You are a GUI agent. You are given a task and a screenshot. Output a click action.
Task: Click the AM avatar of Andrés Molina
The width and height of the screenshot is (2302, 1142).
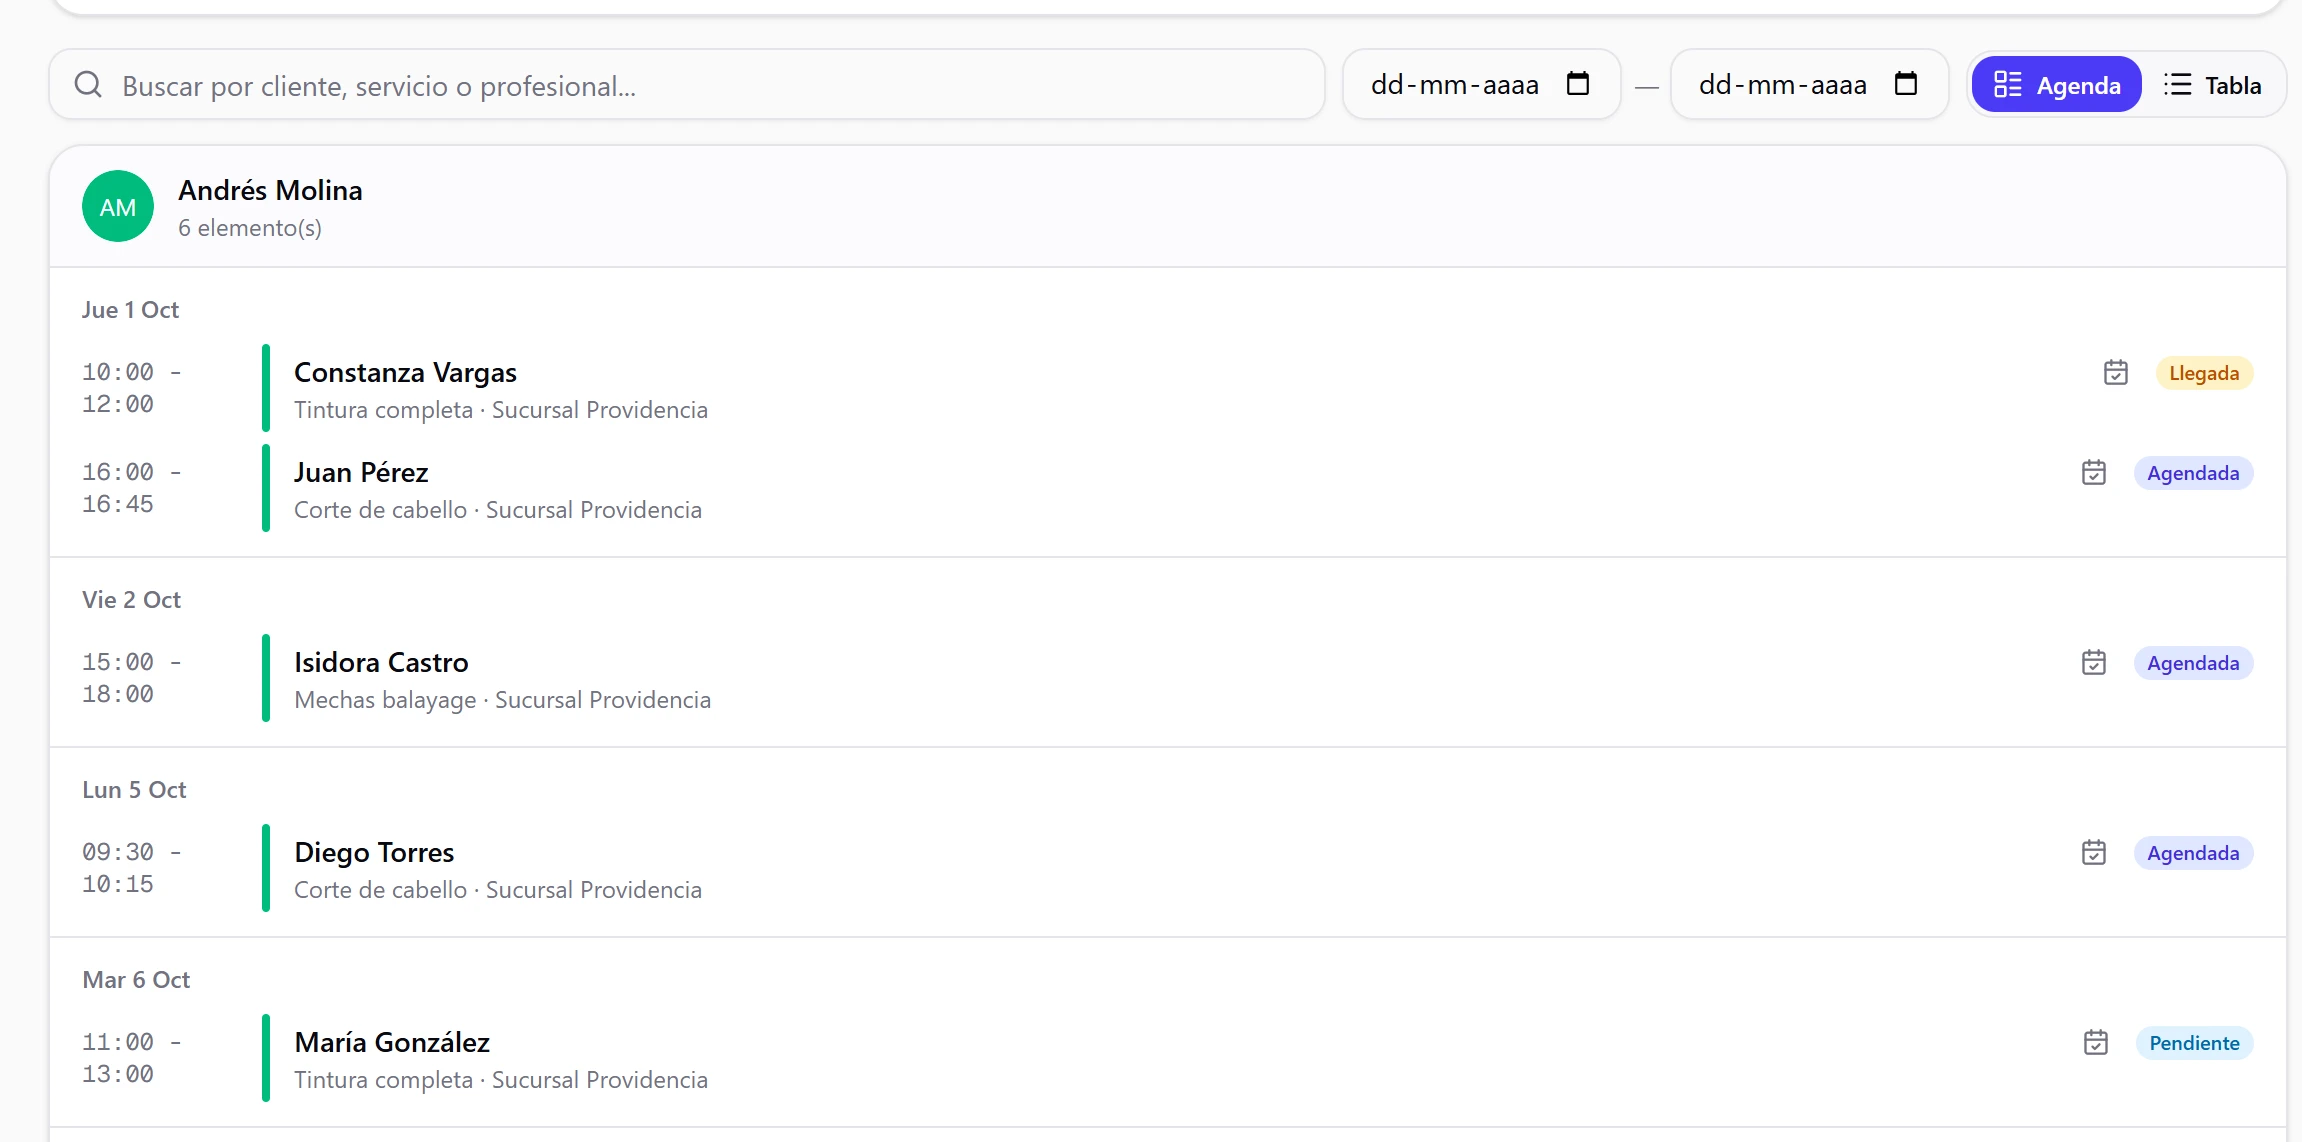point(118,206)
